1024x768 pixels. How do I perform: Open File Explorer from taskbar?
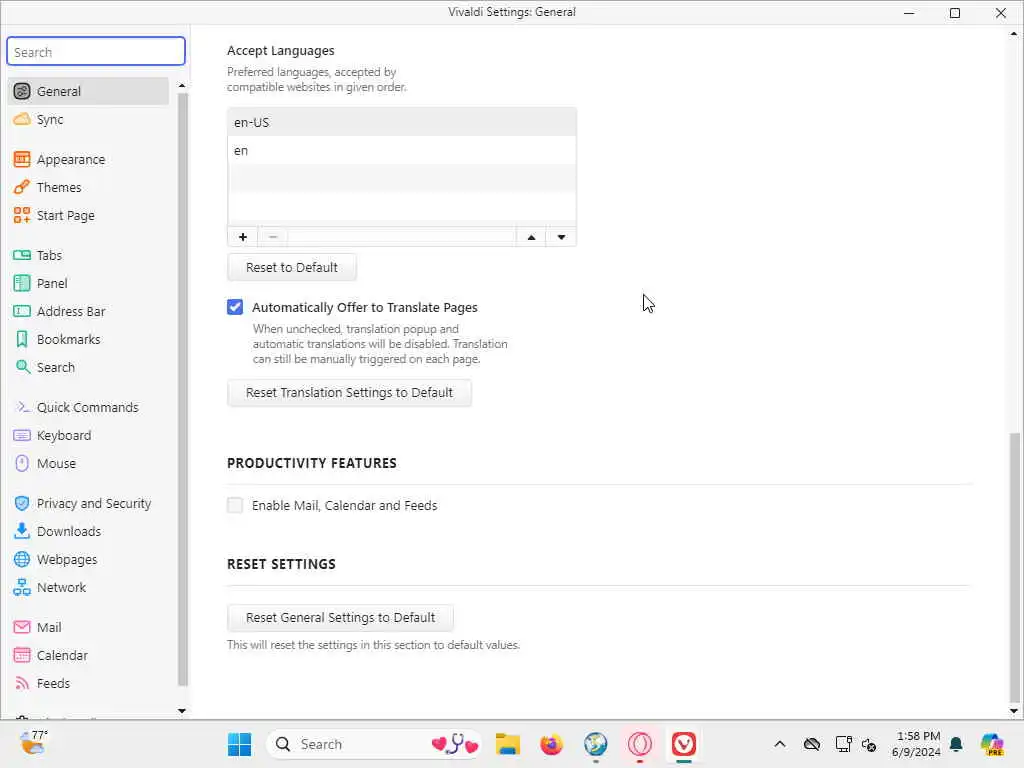point(507,744)
